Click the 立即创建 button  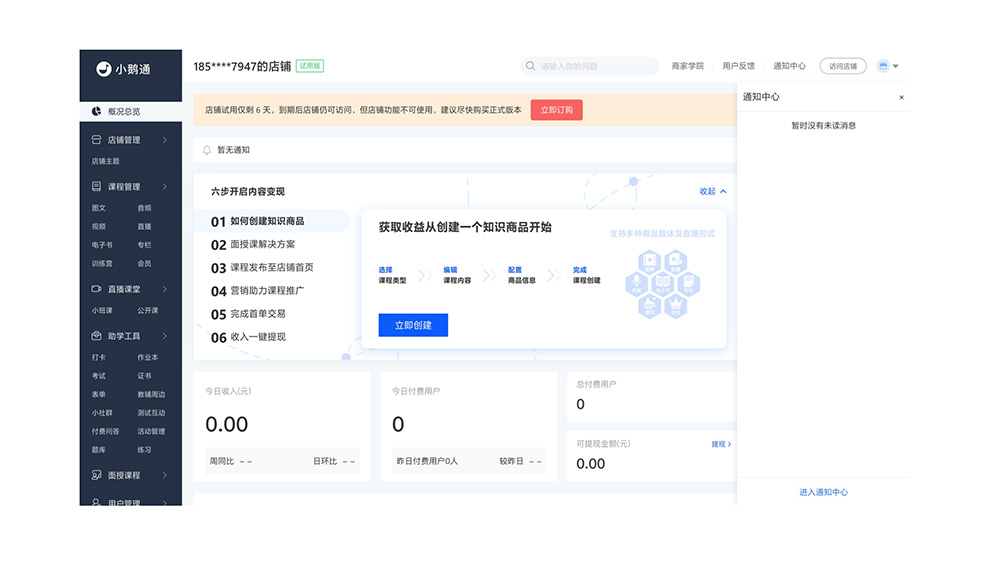pyautogui.click(x=413, y=325)
